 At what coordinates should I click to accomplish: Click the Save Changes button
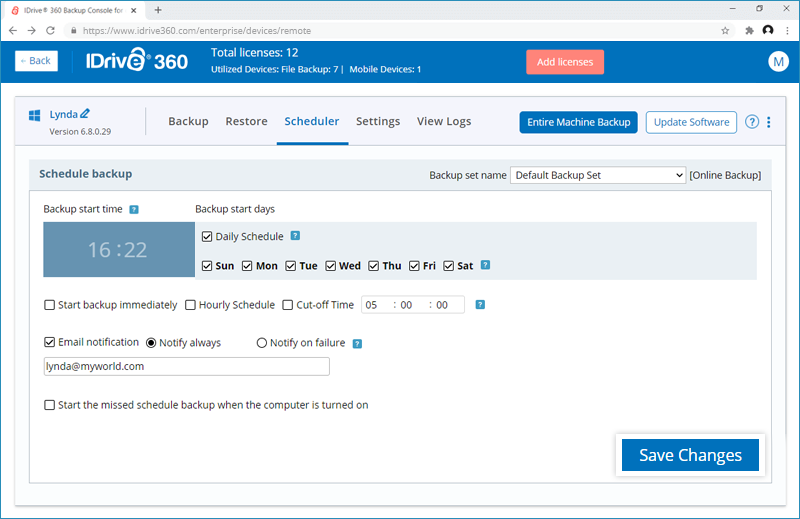click(690, 455)
